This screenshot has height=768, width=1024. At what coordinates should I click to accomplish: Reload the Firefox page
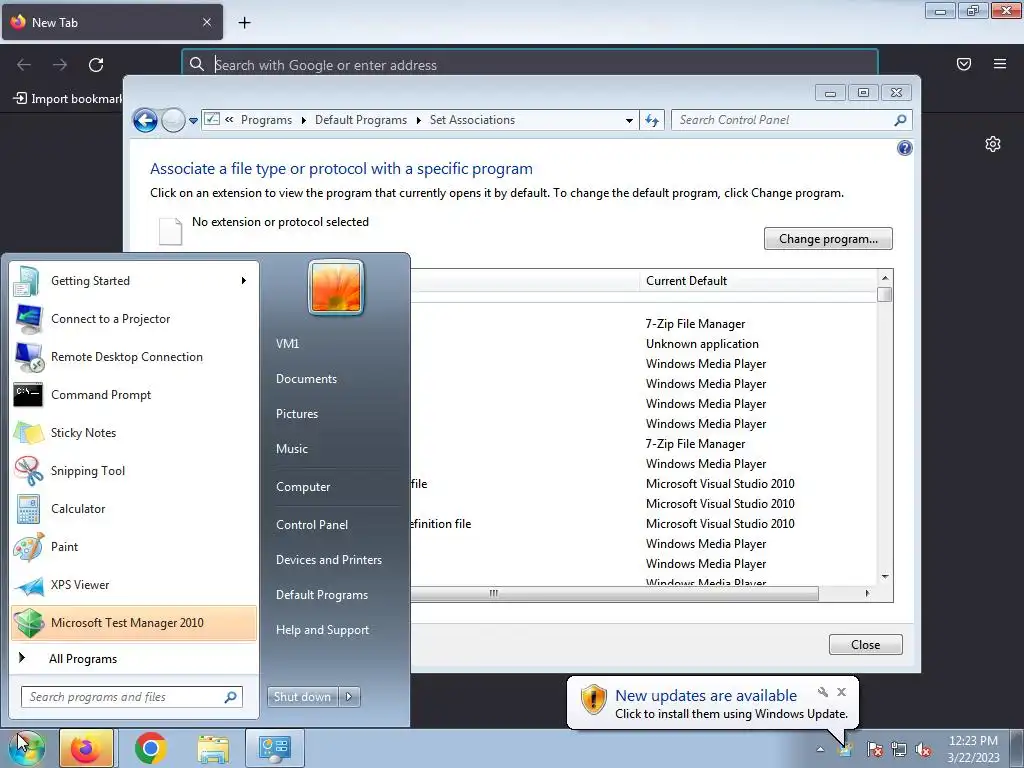coord(96,65)
